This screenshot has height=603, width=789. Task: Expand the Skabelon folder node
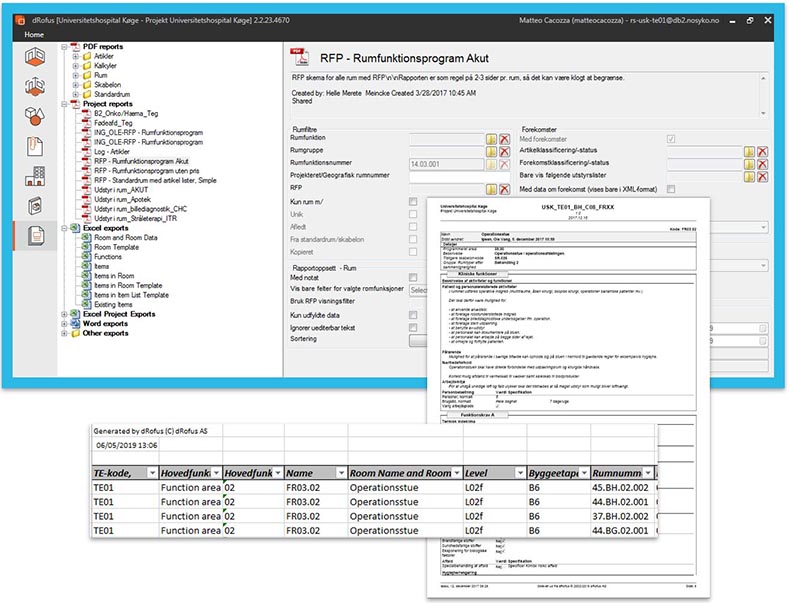tap(75, 85)
